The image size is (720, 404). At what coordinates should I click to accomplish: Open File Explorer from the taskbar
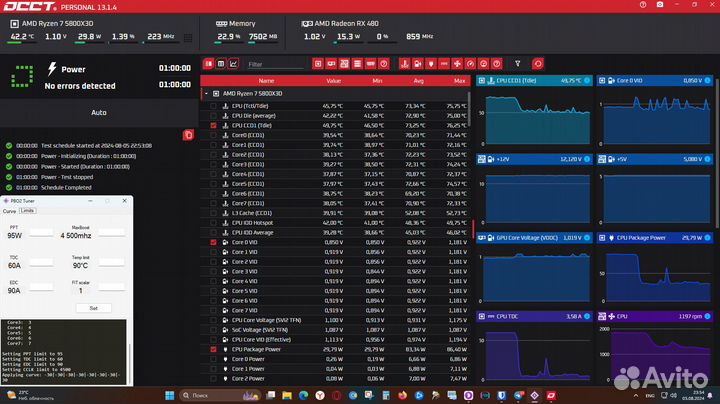287,395
